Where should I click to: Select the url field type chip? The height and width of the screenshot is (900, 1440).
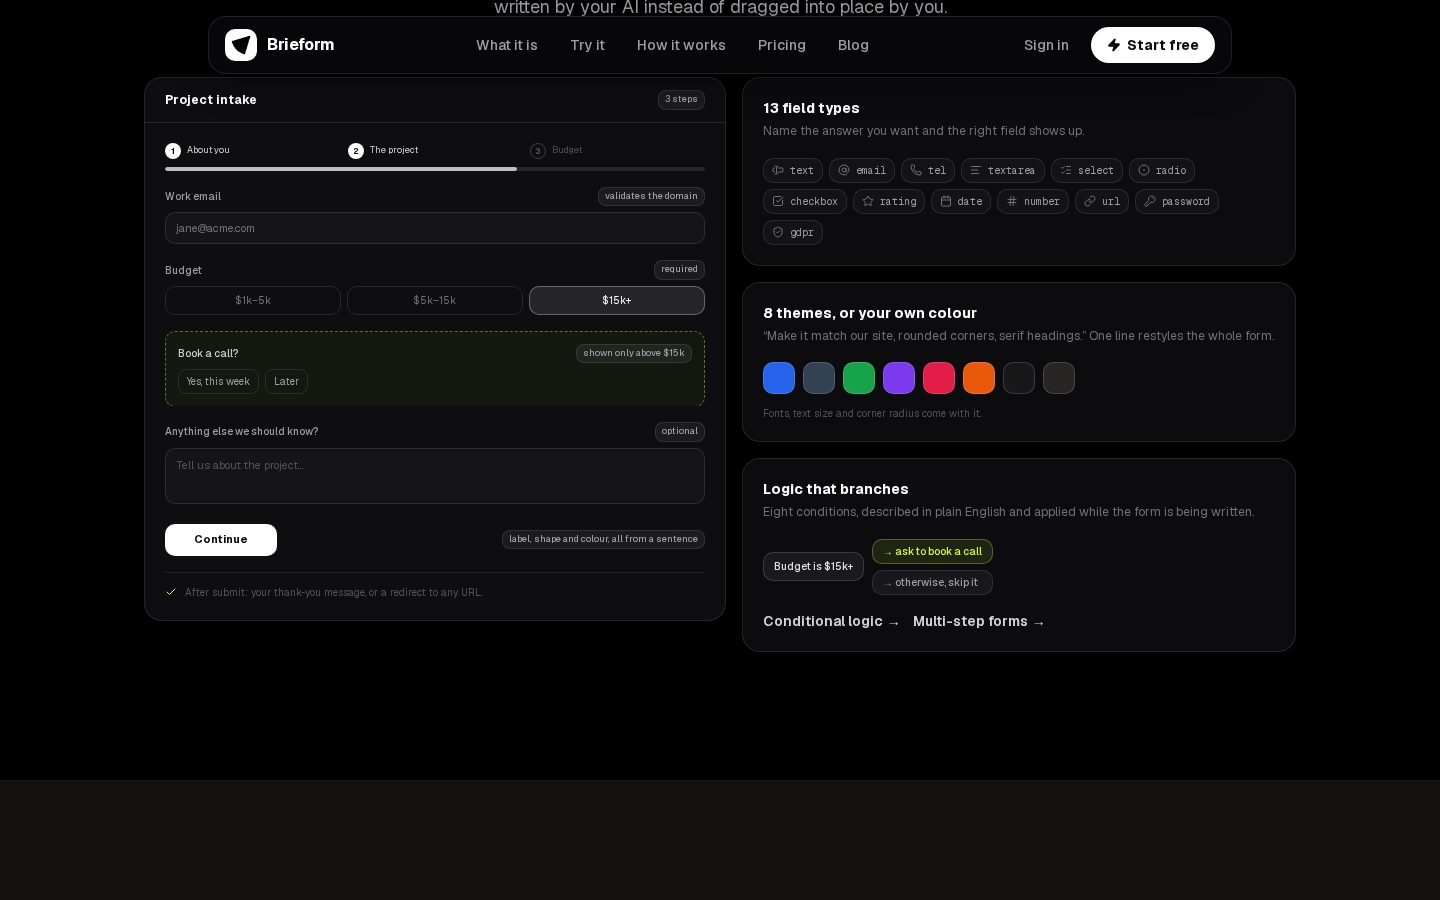pyautogui.click(x=1102, y=201)
